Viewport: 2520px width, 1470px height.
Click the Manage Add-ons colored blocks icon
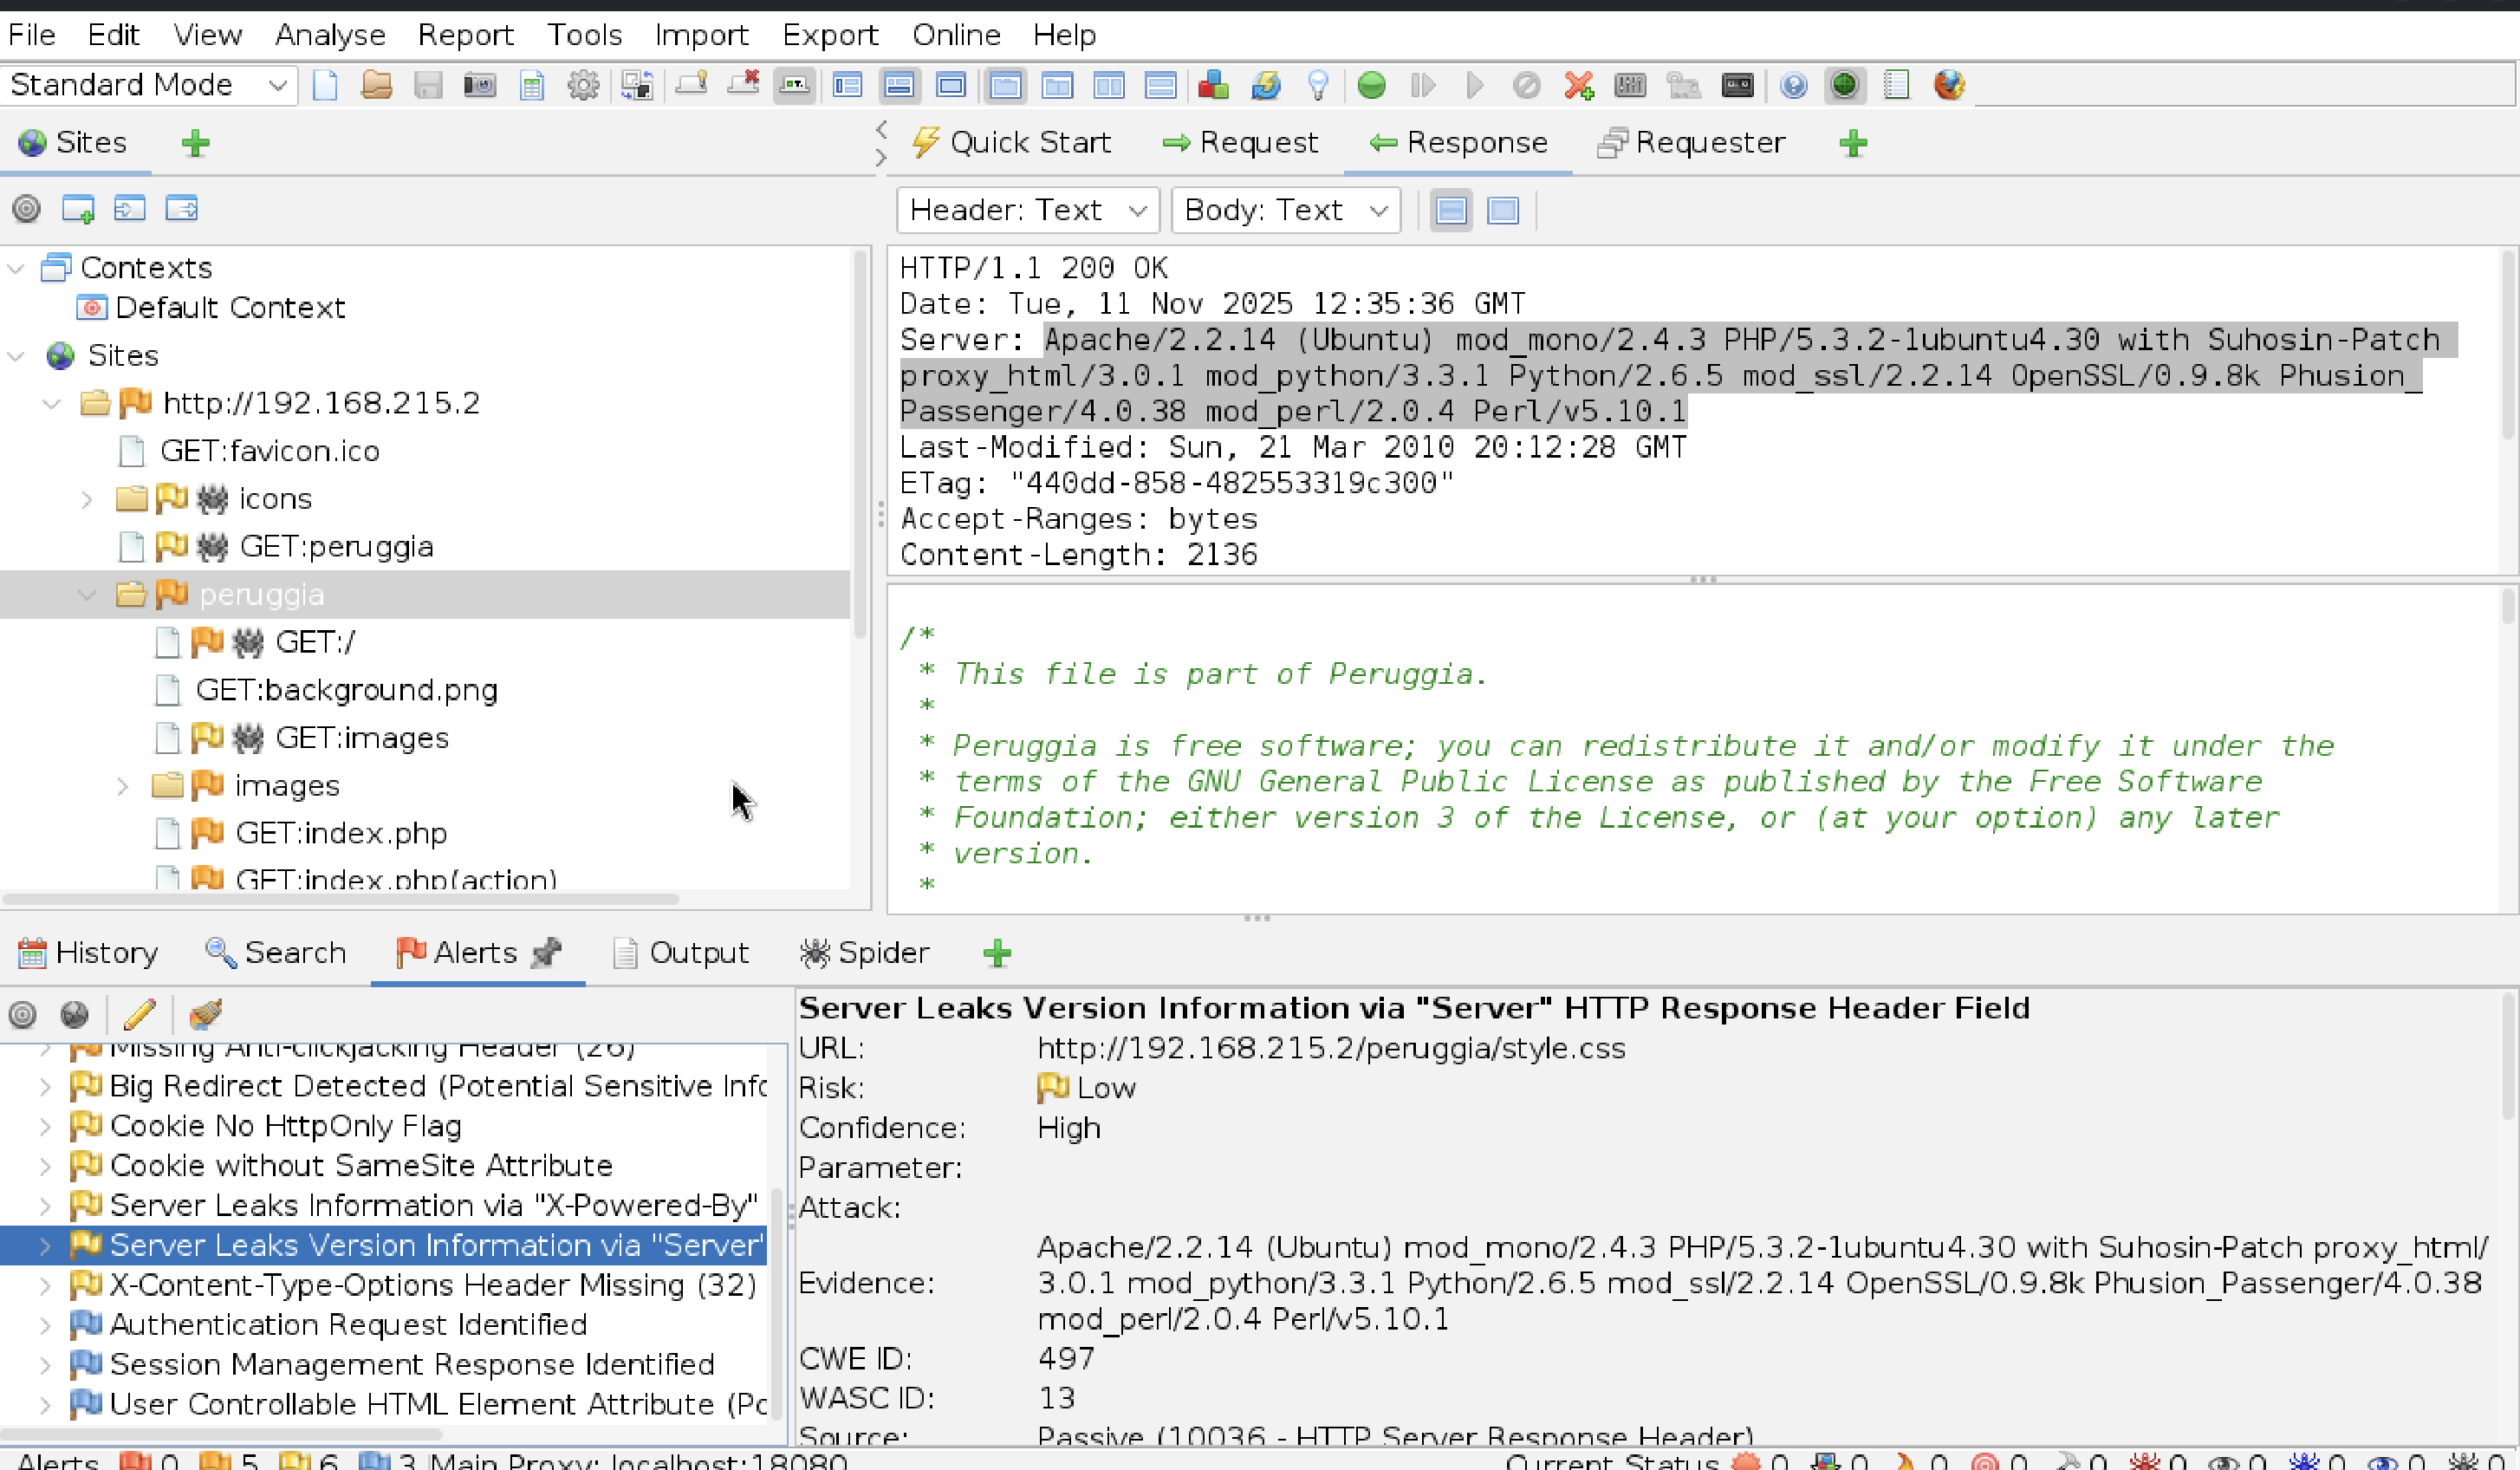[1213, 85]
